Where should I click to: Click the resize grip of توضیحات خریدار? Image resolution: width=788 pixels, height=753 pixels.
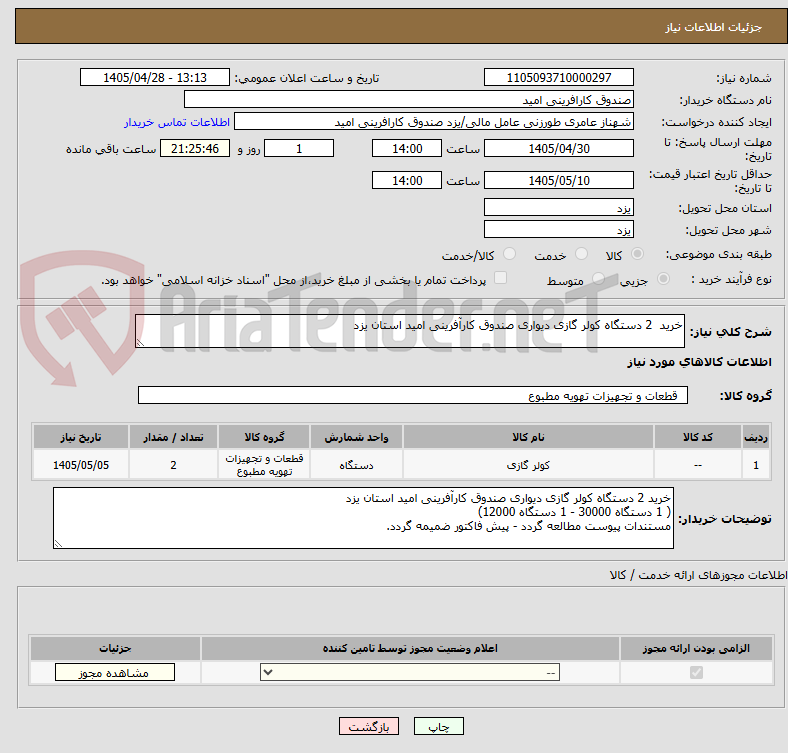(x=58, y=543)
